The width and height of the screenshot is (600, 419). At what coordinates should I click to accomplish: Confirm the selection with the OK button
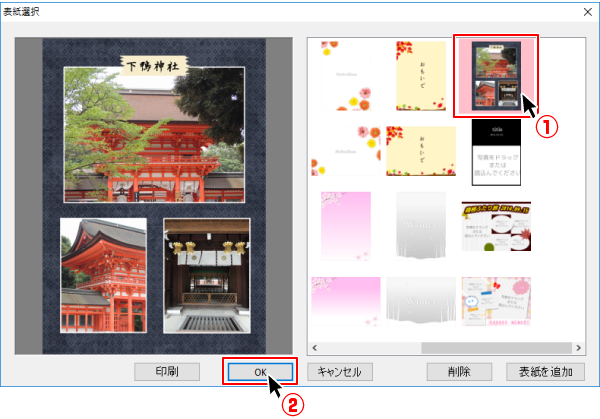point(259,371)
